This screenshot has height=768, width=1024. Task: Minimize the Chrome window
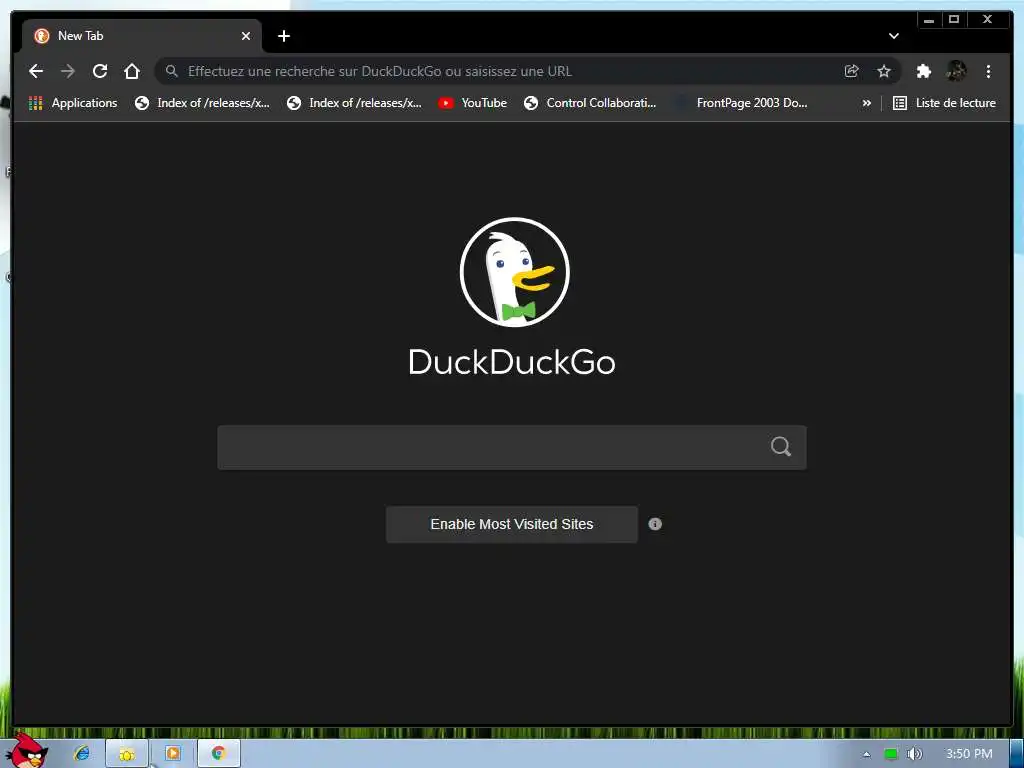point(929,20)
